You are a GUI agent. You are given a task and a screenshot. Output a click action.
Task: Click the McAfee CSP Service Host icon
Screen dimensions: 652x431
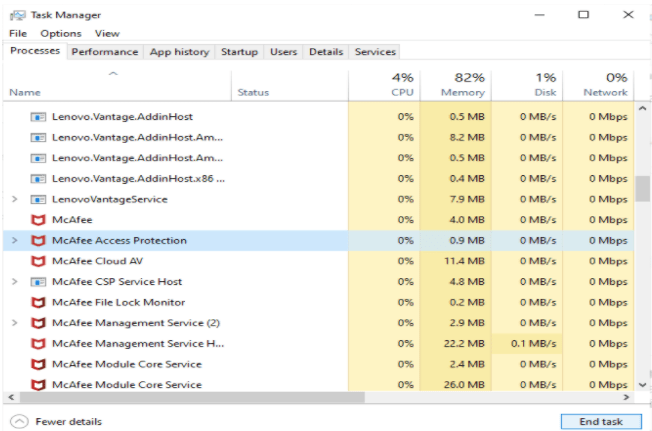click(38, 282)
